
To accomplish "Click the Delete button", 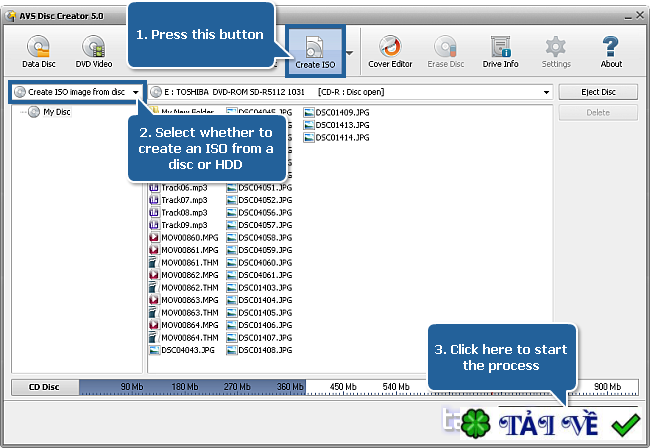I will (598, 113).
